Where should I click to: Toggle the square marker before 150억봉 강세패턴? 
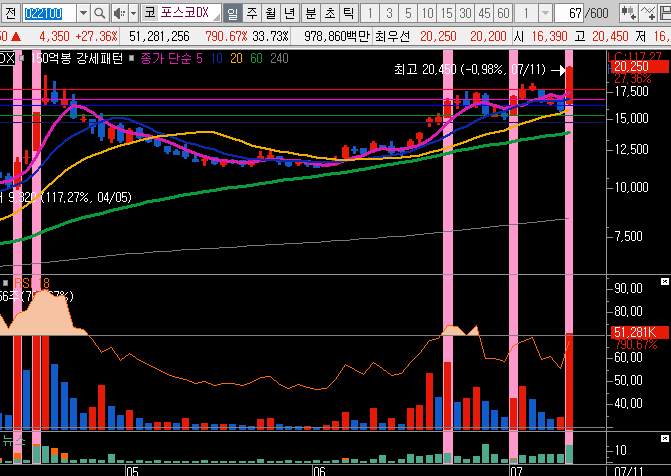(x=22, y=58)
